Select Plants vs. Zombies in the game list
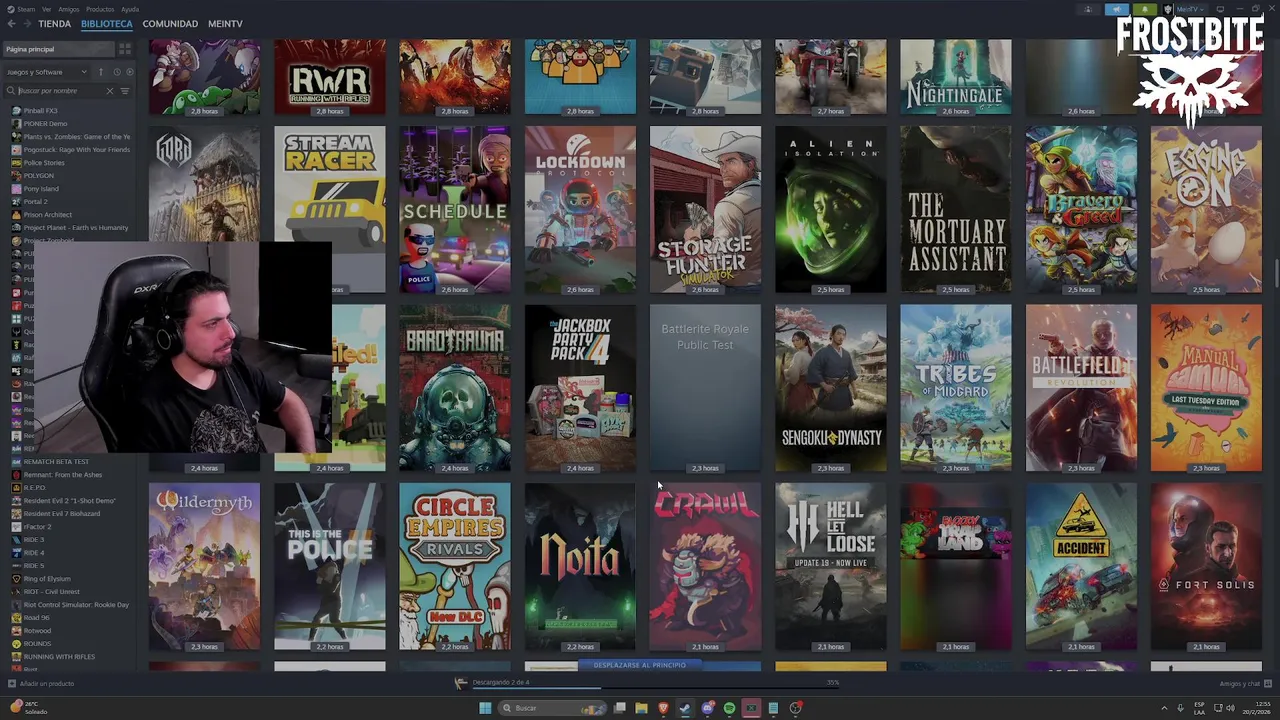Screen dimensions: 1280x720 click(71, 137)
